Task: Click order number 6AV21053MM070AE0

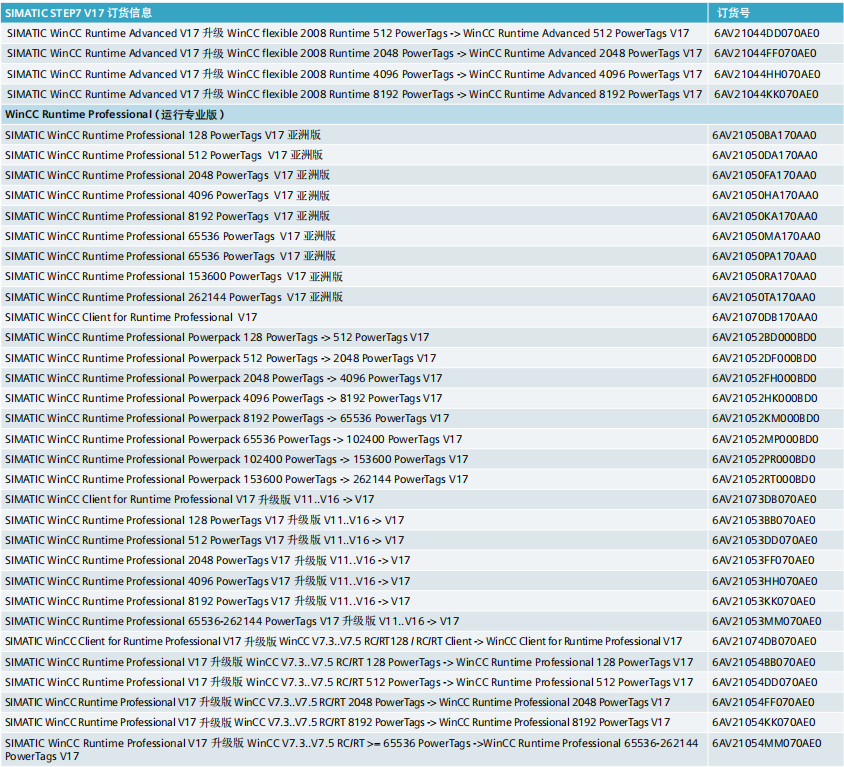Action: tap(766, 621)
